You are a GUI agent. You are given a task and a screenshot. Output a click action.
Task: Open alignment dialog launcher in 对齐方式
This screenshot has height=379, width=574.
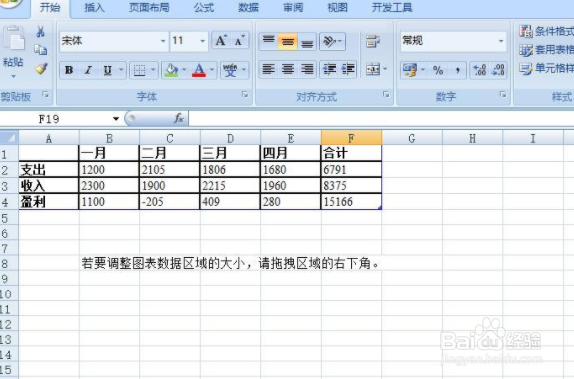pos(386,95)
